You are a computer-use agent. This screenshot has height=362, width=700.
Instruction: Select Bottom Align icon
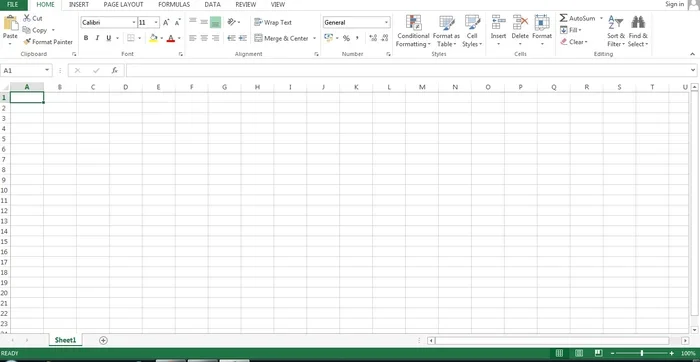216,22
